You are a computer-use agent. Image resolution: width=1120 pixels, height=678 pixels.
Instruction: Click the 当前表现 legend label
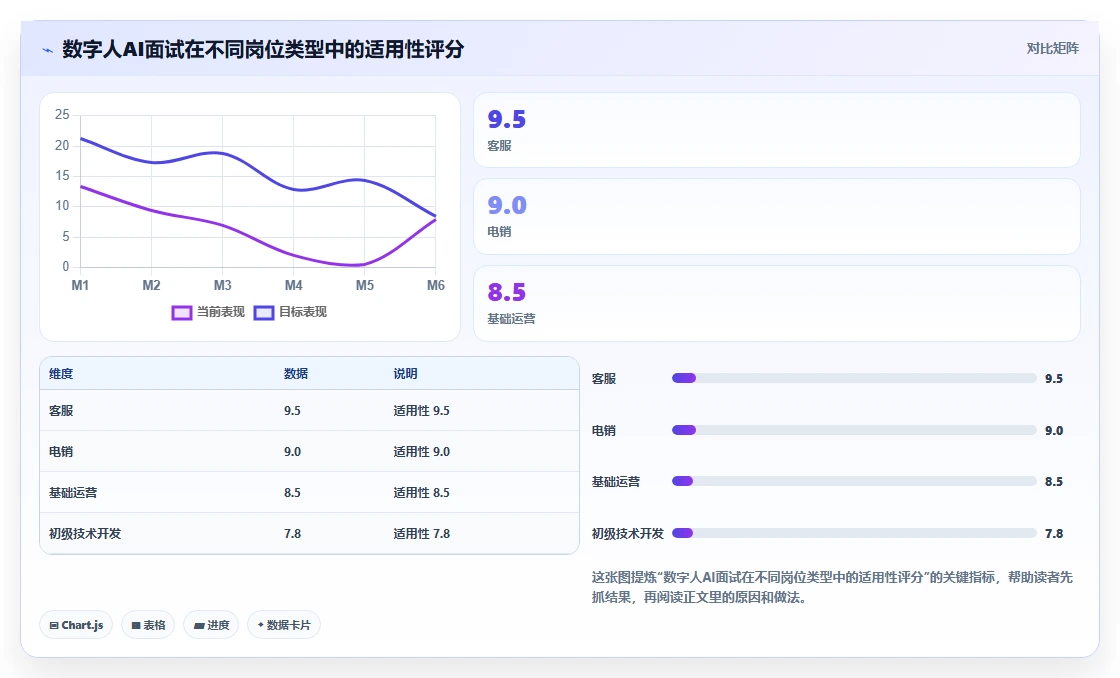[221, 312]
